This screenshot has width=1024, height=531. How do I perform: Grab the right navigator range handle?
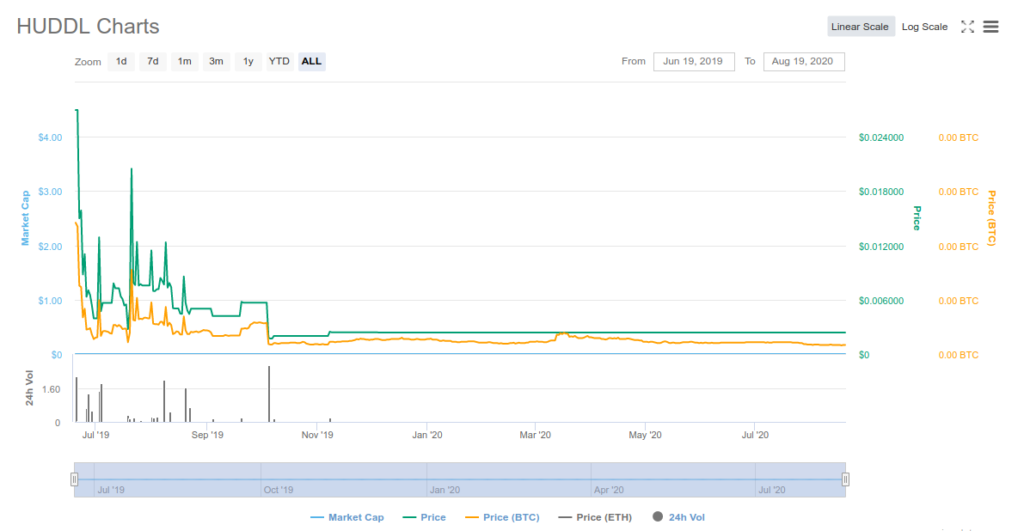[845, 479]
